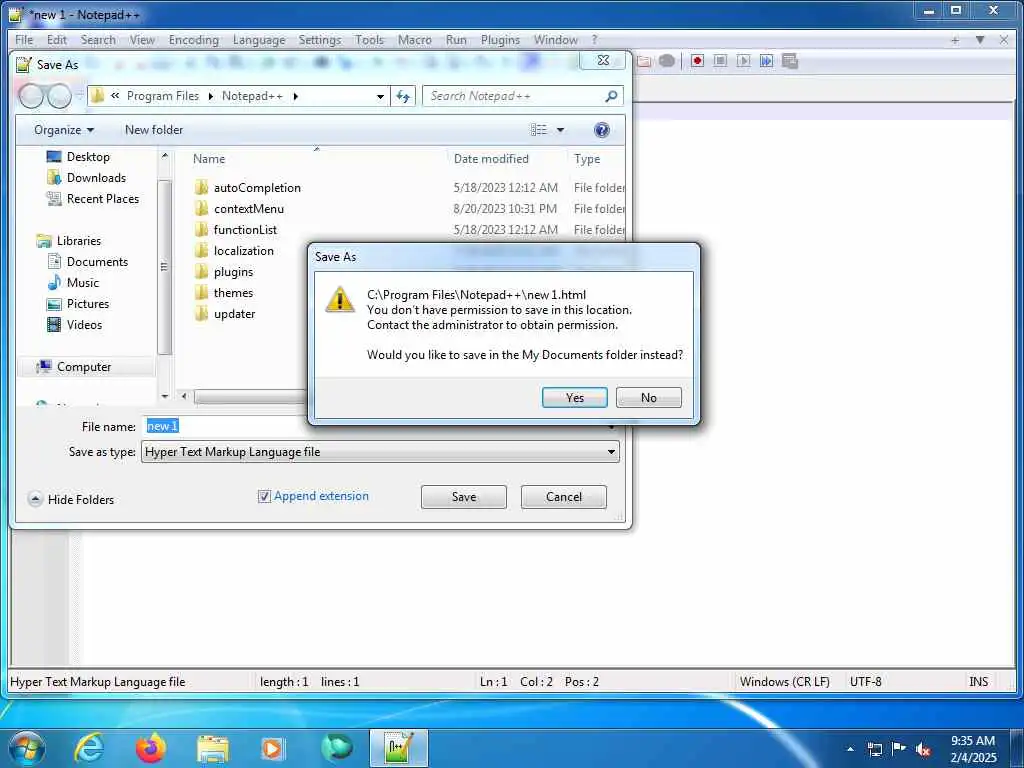Viewport: 1024px width, 768px height.
Task: Click the folder as workspace toolbar icon
Action: (644, 61)
